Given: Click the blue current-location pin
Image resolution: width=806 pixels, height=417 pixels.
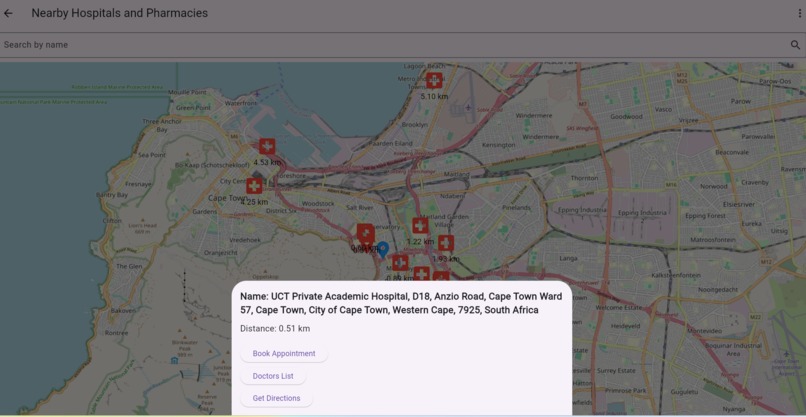Looking at the screenshot, I should click(383, 249).
